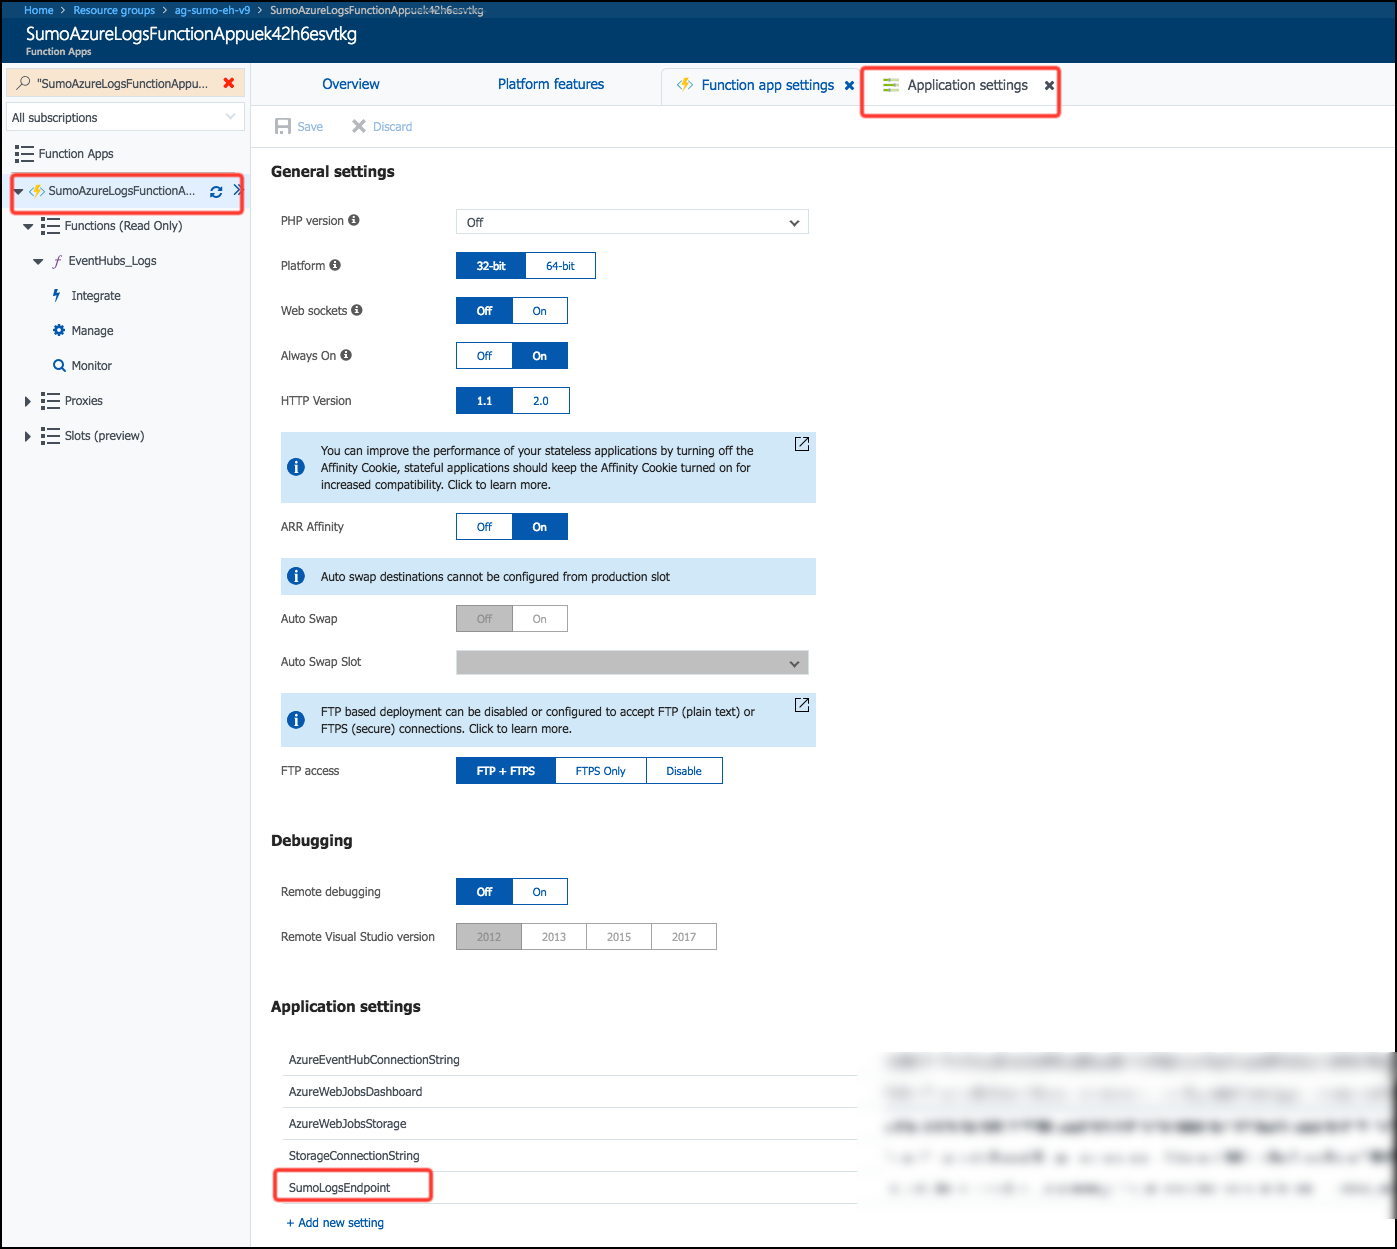Clear the search box with red X
The height and width of the screenshot is (1249, 1397).
tap(229, 83)
